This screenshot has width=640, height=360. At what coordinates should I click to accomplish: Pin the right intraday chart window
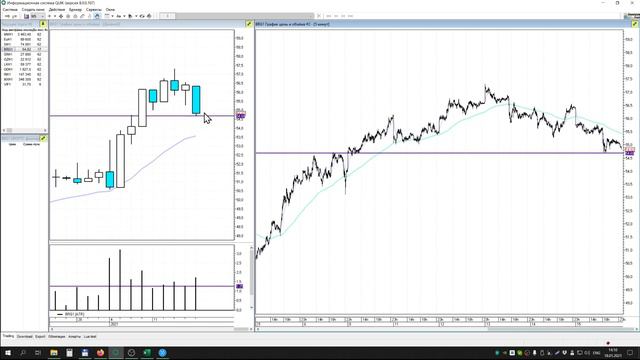pos(635,24)
